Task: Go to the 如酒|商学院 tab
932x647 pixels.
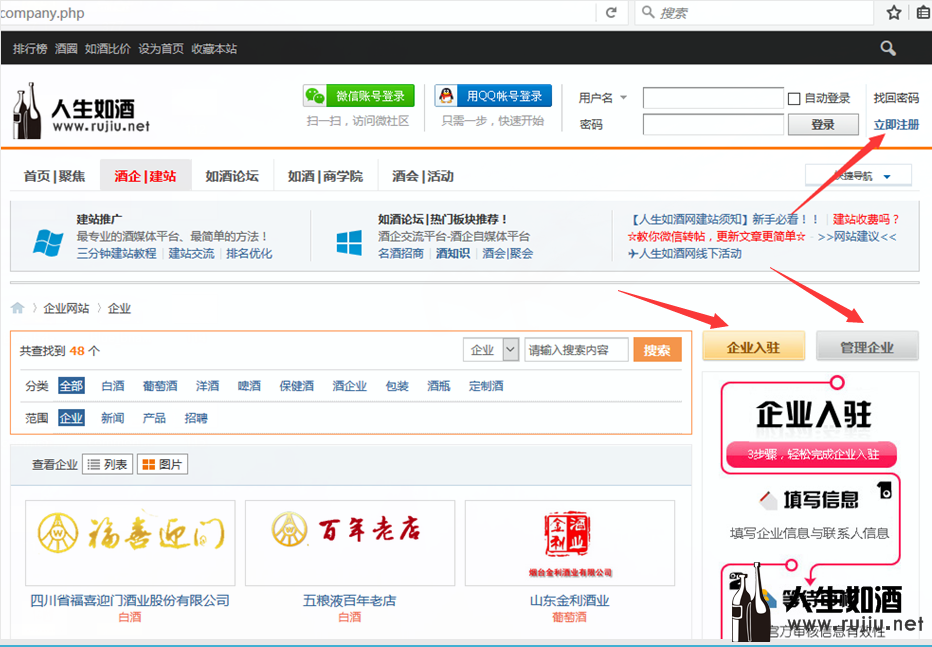Action: (x=325, y=176)
